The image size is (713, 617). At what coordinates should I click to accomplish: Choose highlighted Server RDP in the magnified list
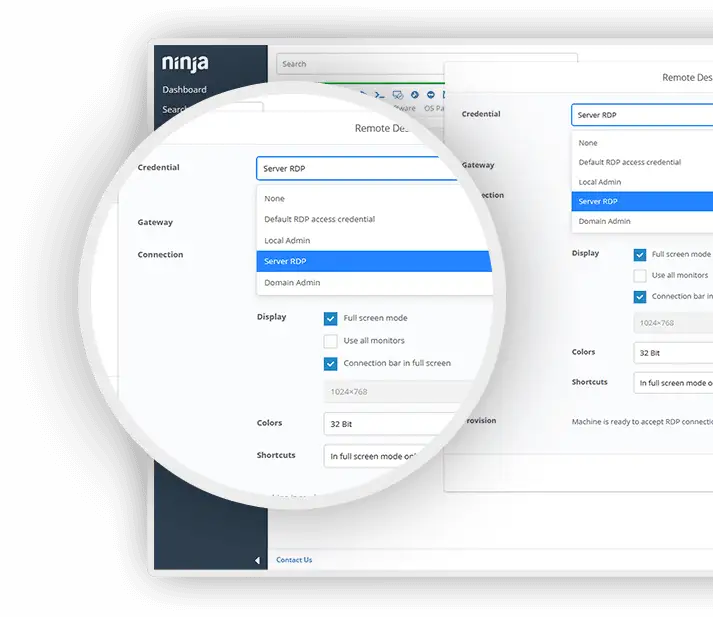pyautogui.click(x=374, y=261)
